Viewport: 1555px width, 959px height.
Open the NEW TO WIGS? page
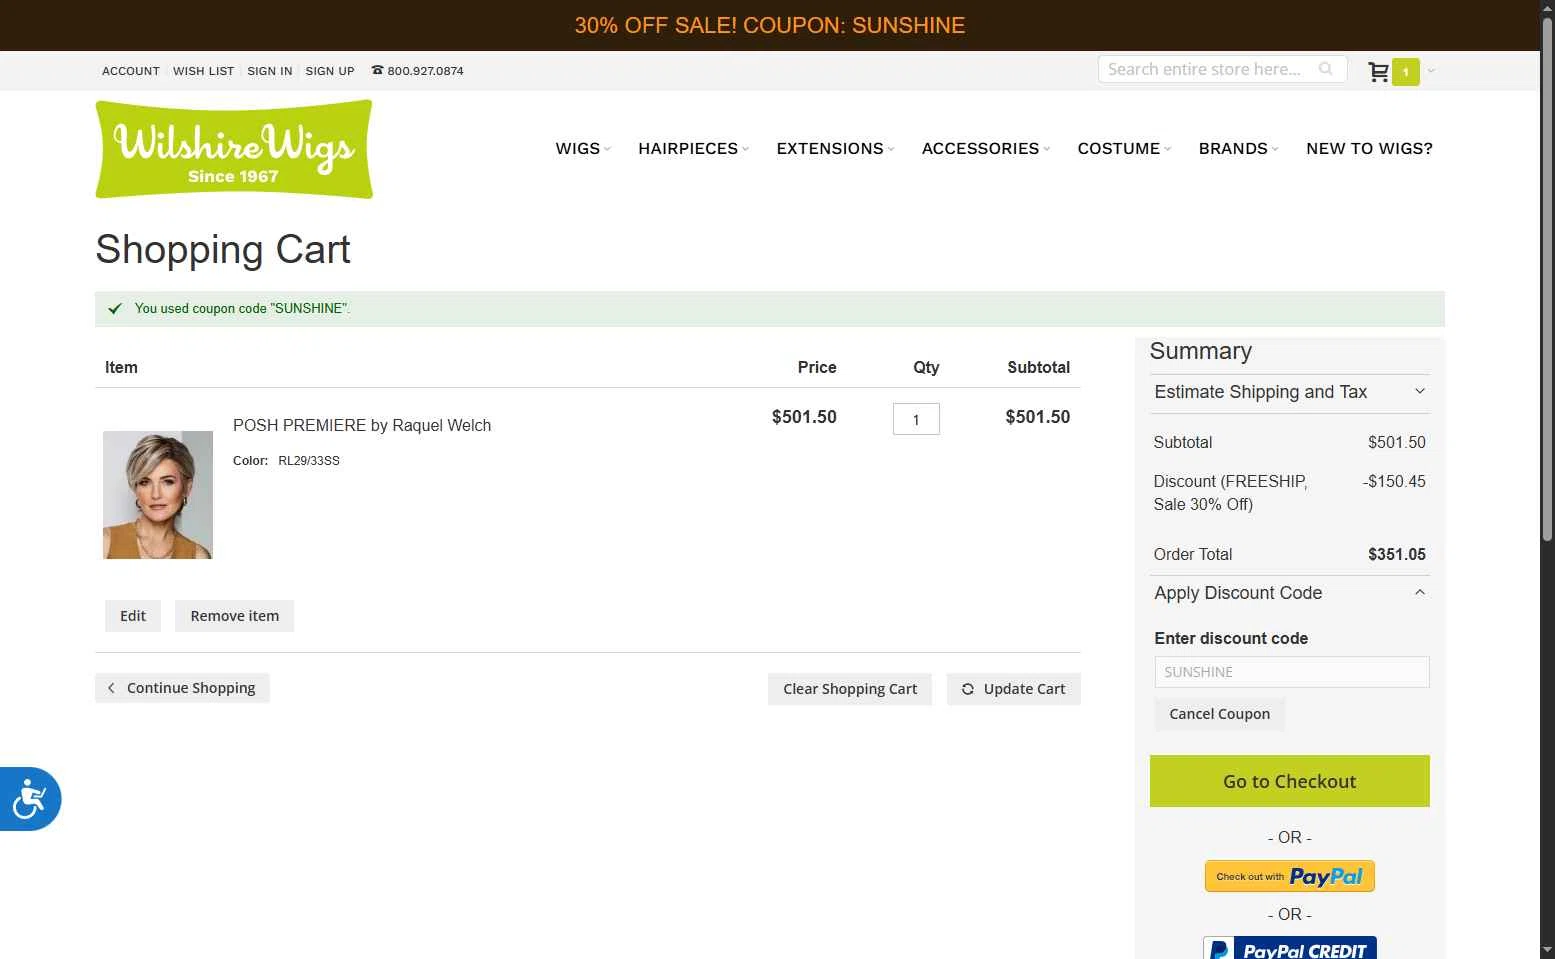1369,148
